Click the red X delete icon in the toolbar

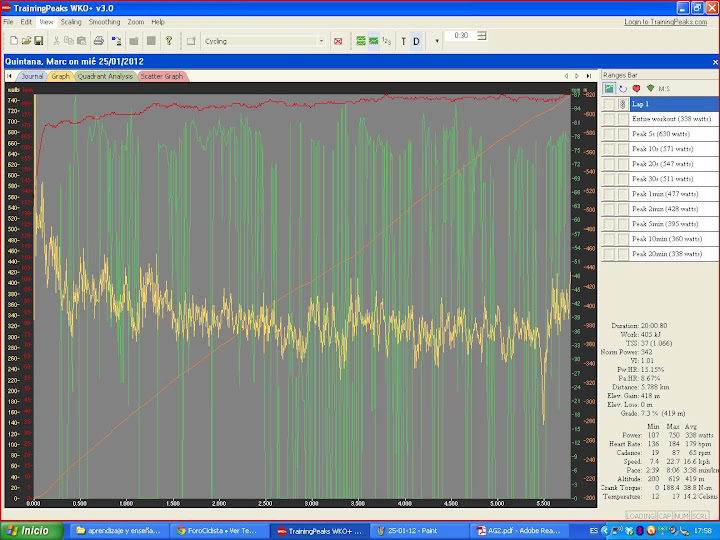pos(338,41)
